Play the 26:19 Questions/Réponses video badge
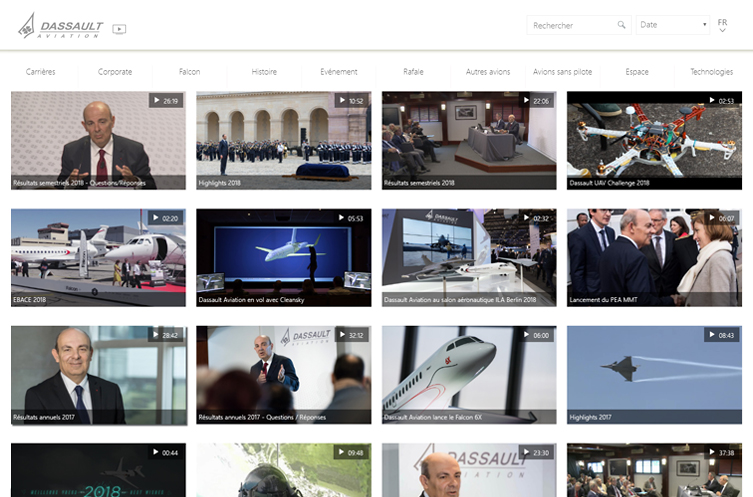 pyautogui.click(x=166, y=101)
